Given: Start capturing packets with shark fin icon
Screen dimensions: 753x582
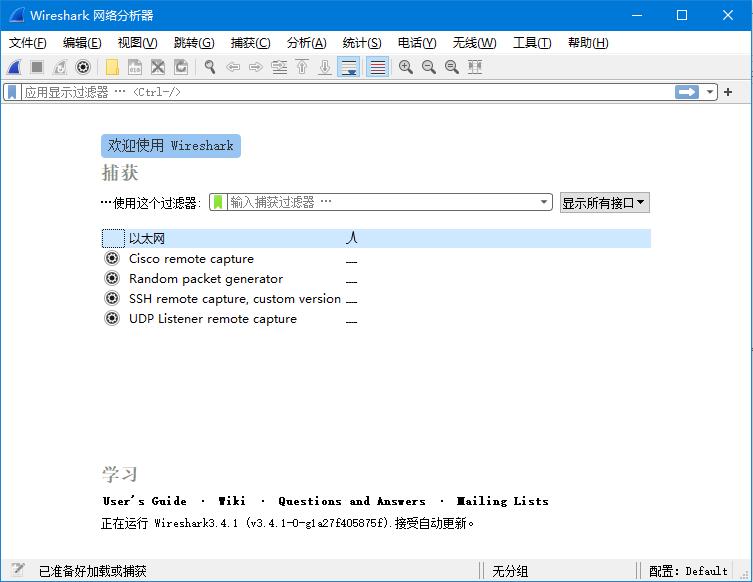Looking at the screenshot, I should (14, 67).
